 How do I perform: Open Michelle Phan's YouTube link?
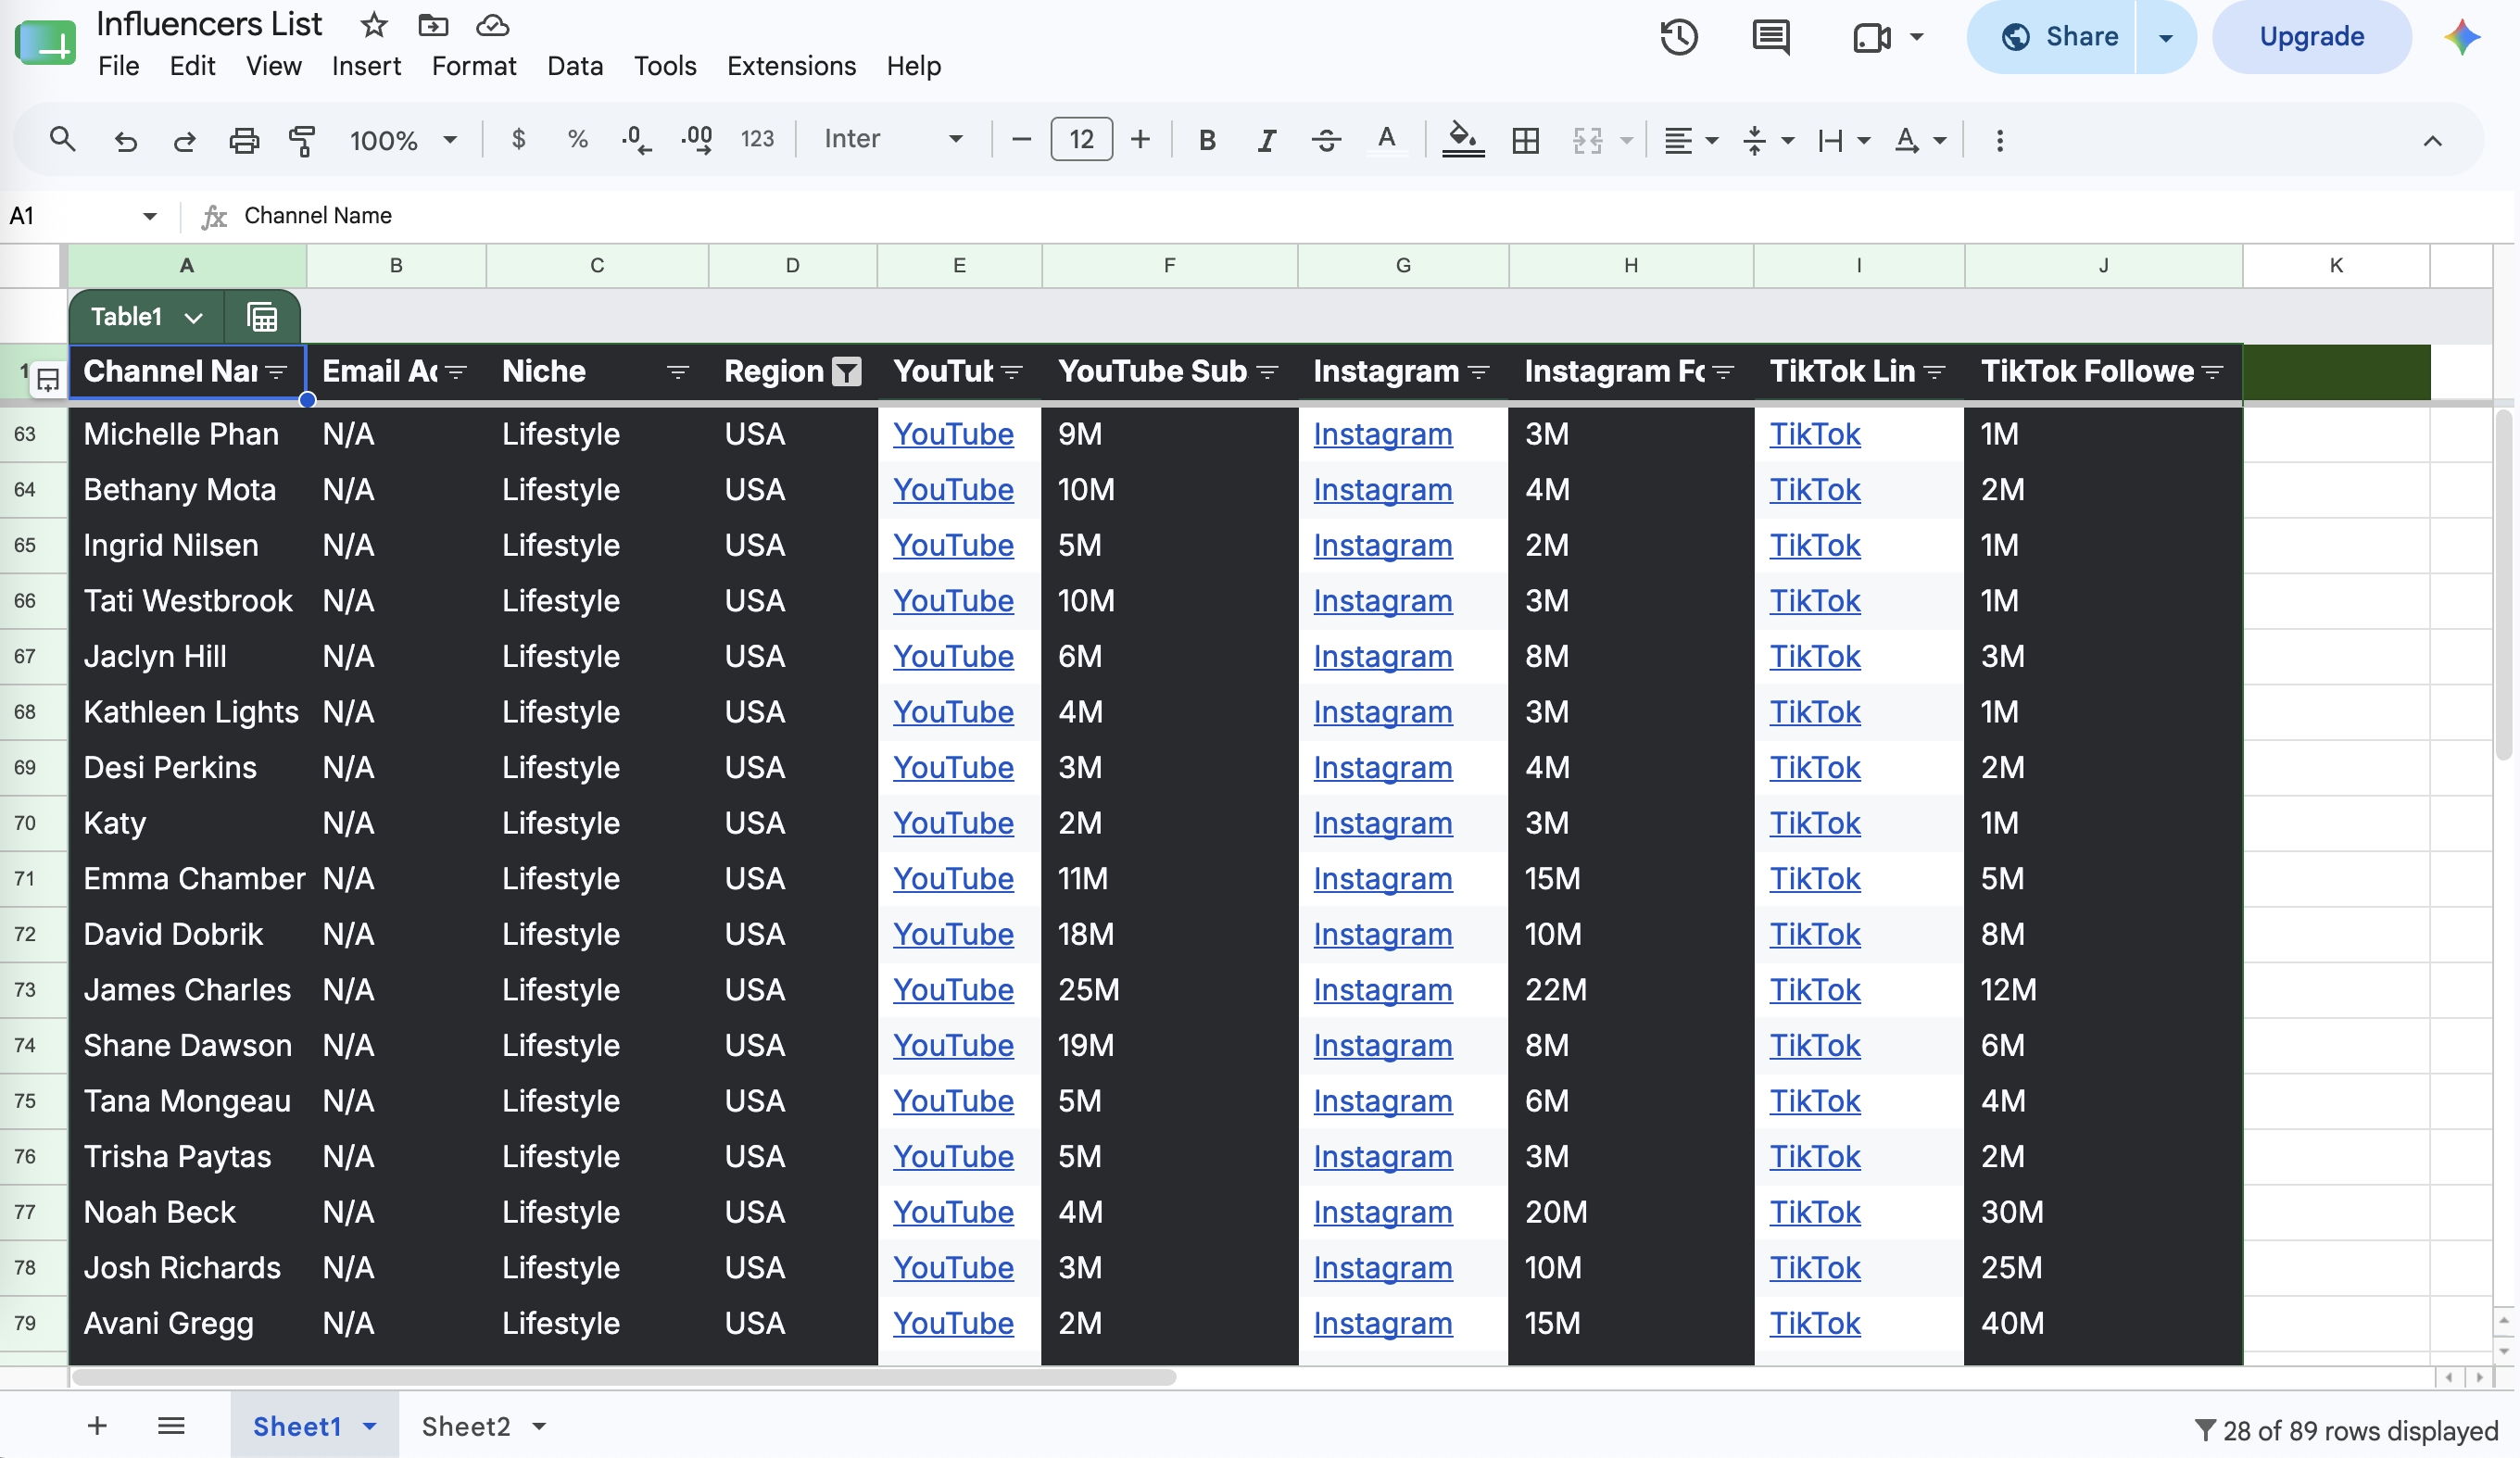tap(953, 434)
